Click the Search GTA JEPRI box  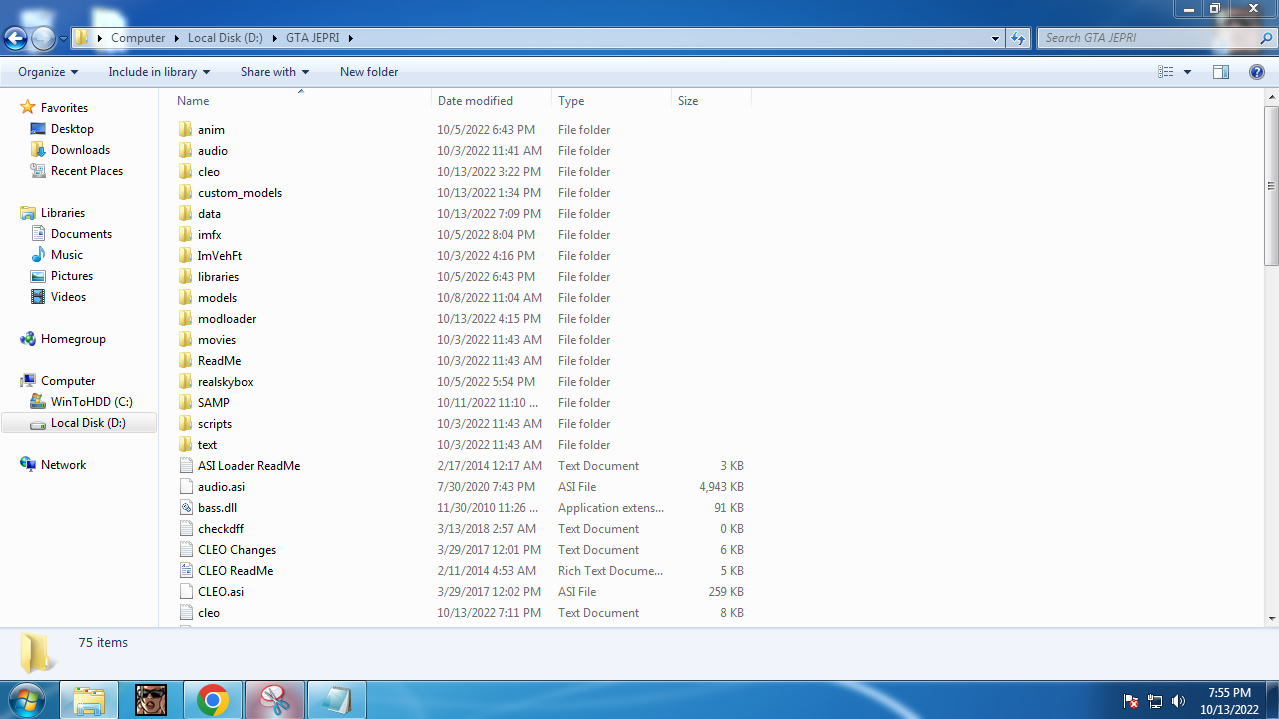click(1148, 38)
